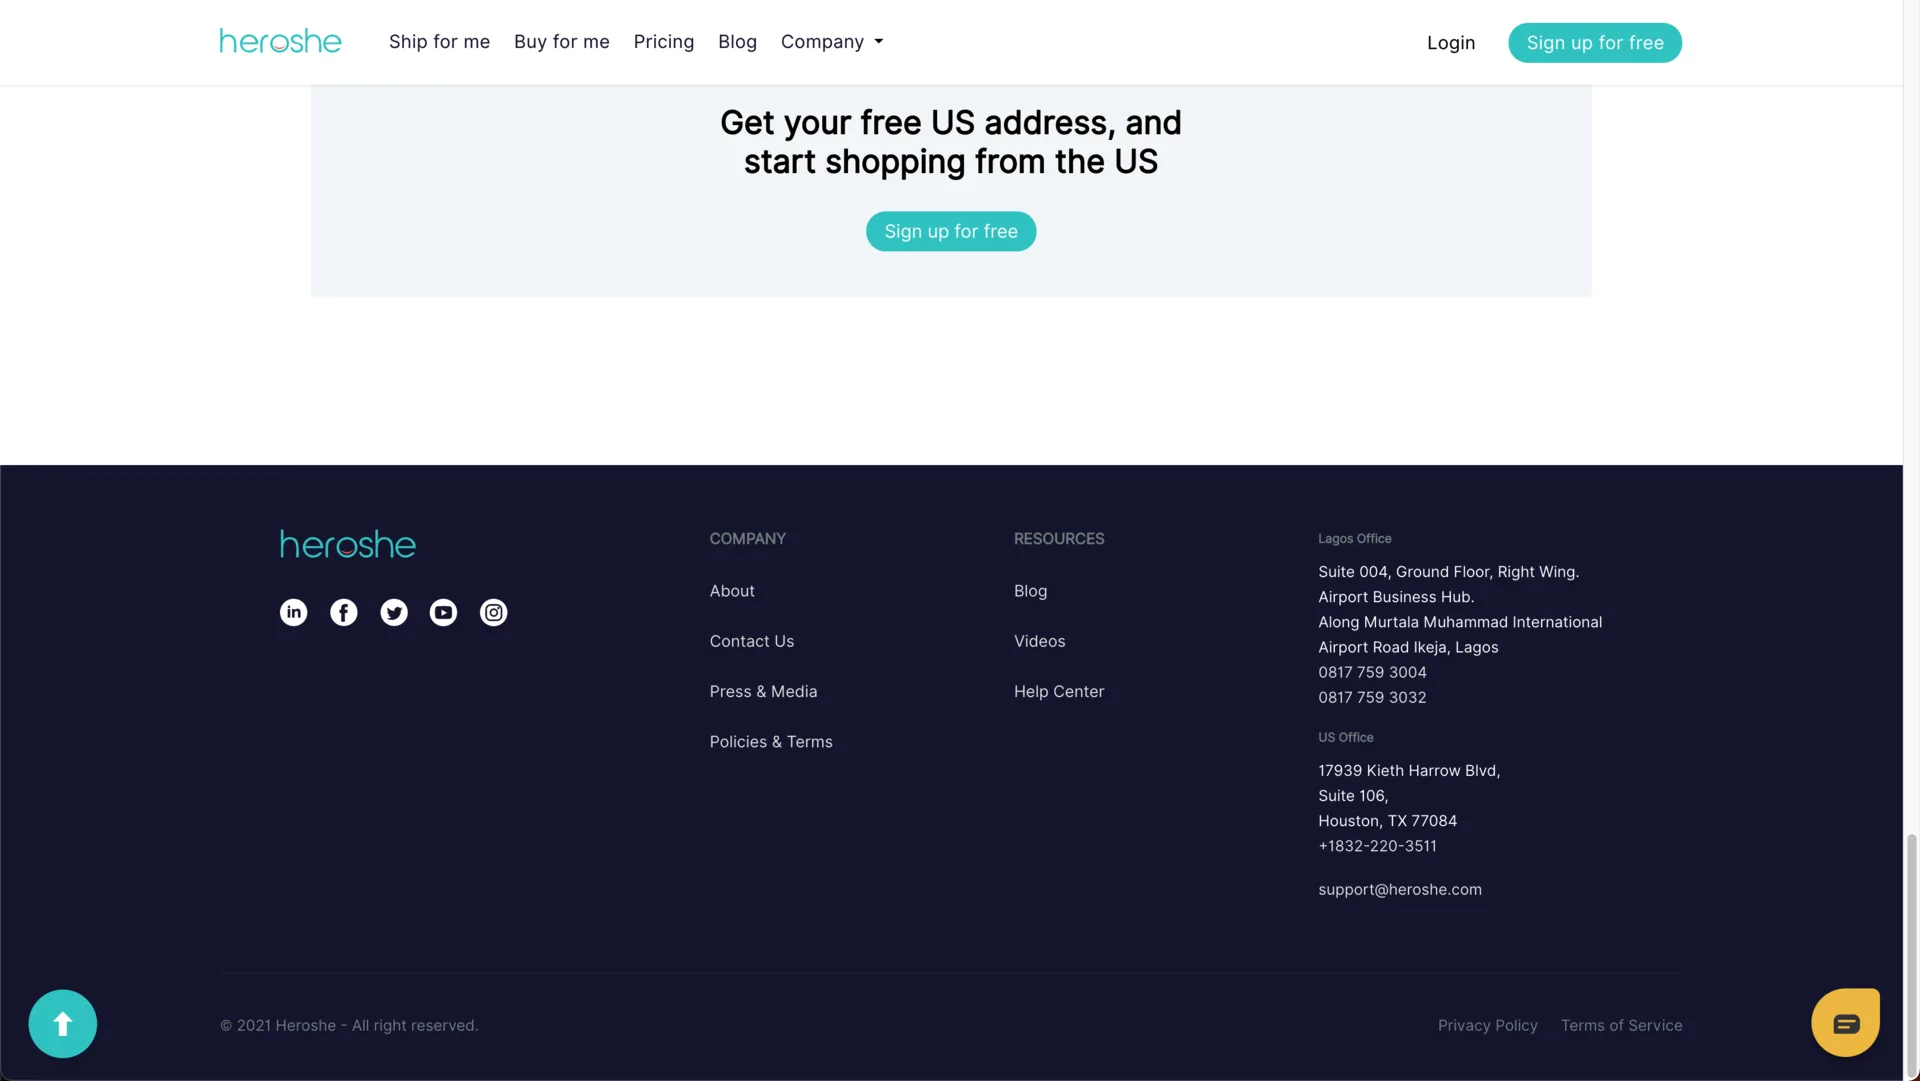Screen dimensions: 1920x1081
Task: Open the About footer link
Action: click(x=732, y=591)
